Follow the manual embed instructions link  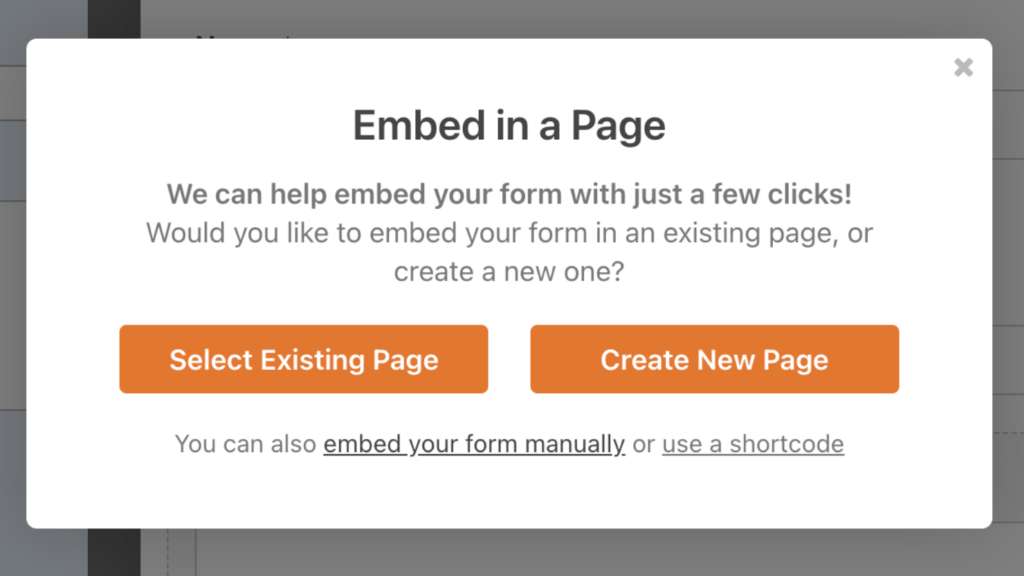point(474,443)
